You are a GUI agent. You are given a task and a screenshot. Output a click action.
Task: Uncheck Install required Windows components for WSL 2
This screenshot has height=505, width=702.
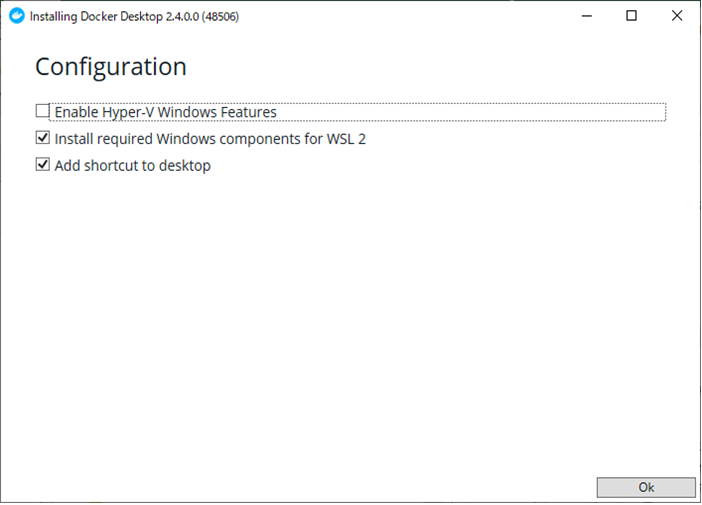(43, 138)
